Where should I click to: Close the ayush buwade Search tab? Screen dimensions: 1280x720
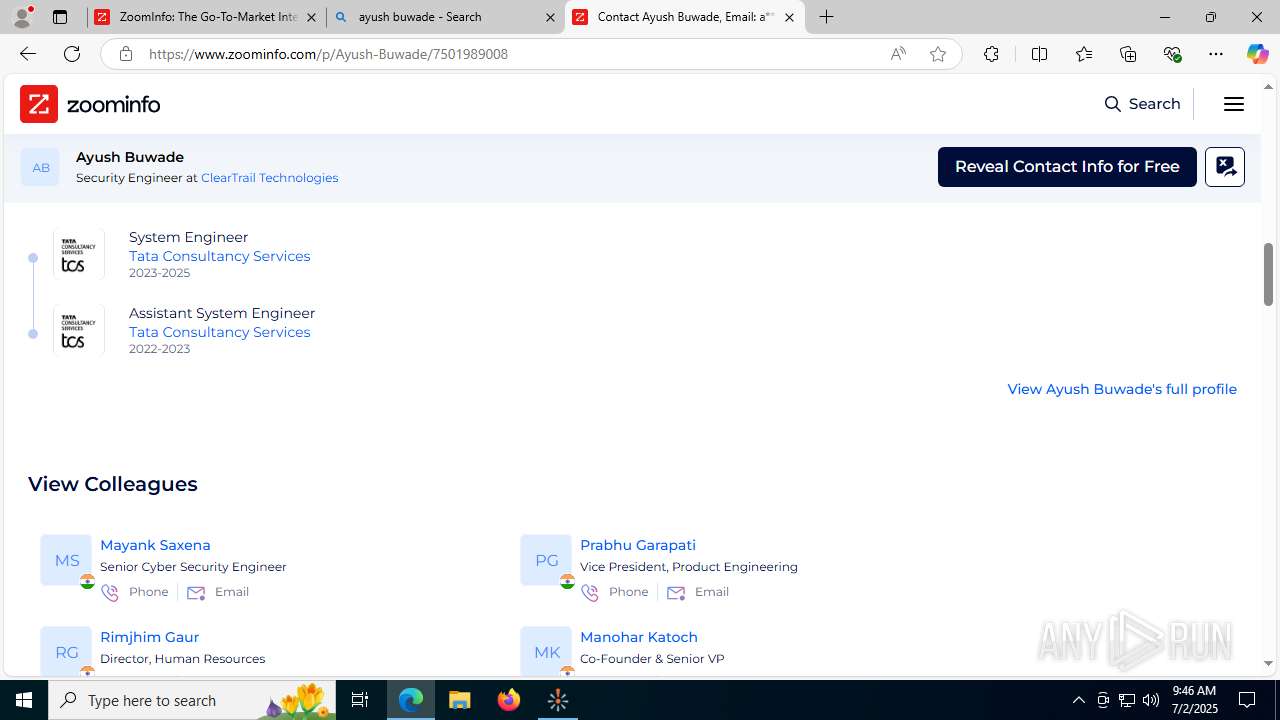tap(550, 17)
